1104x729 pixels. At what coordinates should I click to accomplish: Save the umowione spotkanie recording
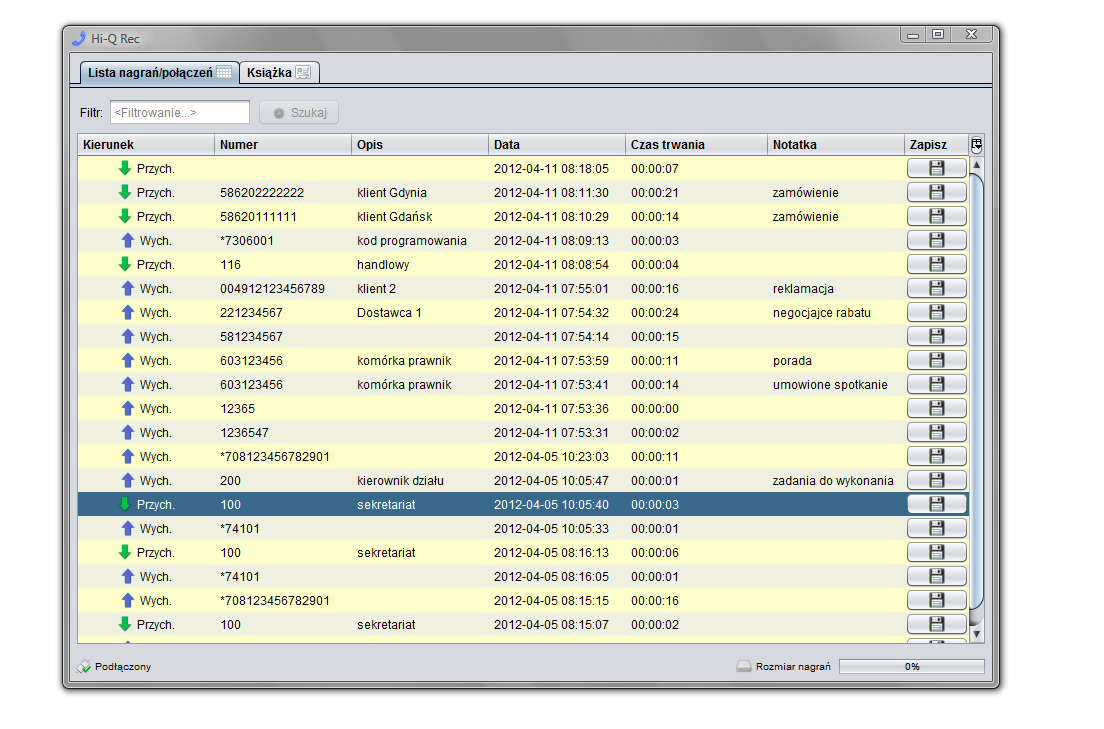[x=936, y=383]
